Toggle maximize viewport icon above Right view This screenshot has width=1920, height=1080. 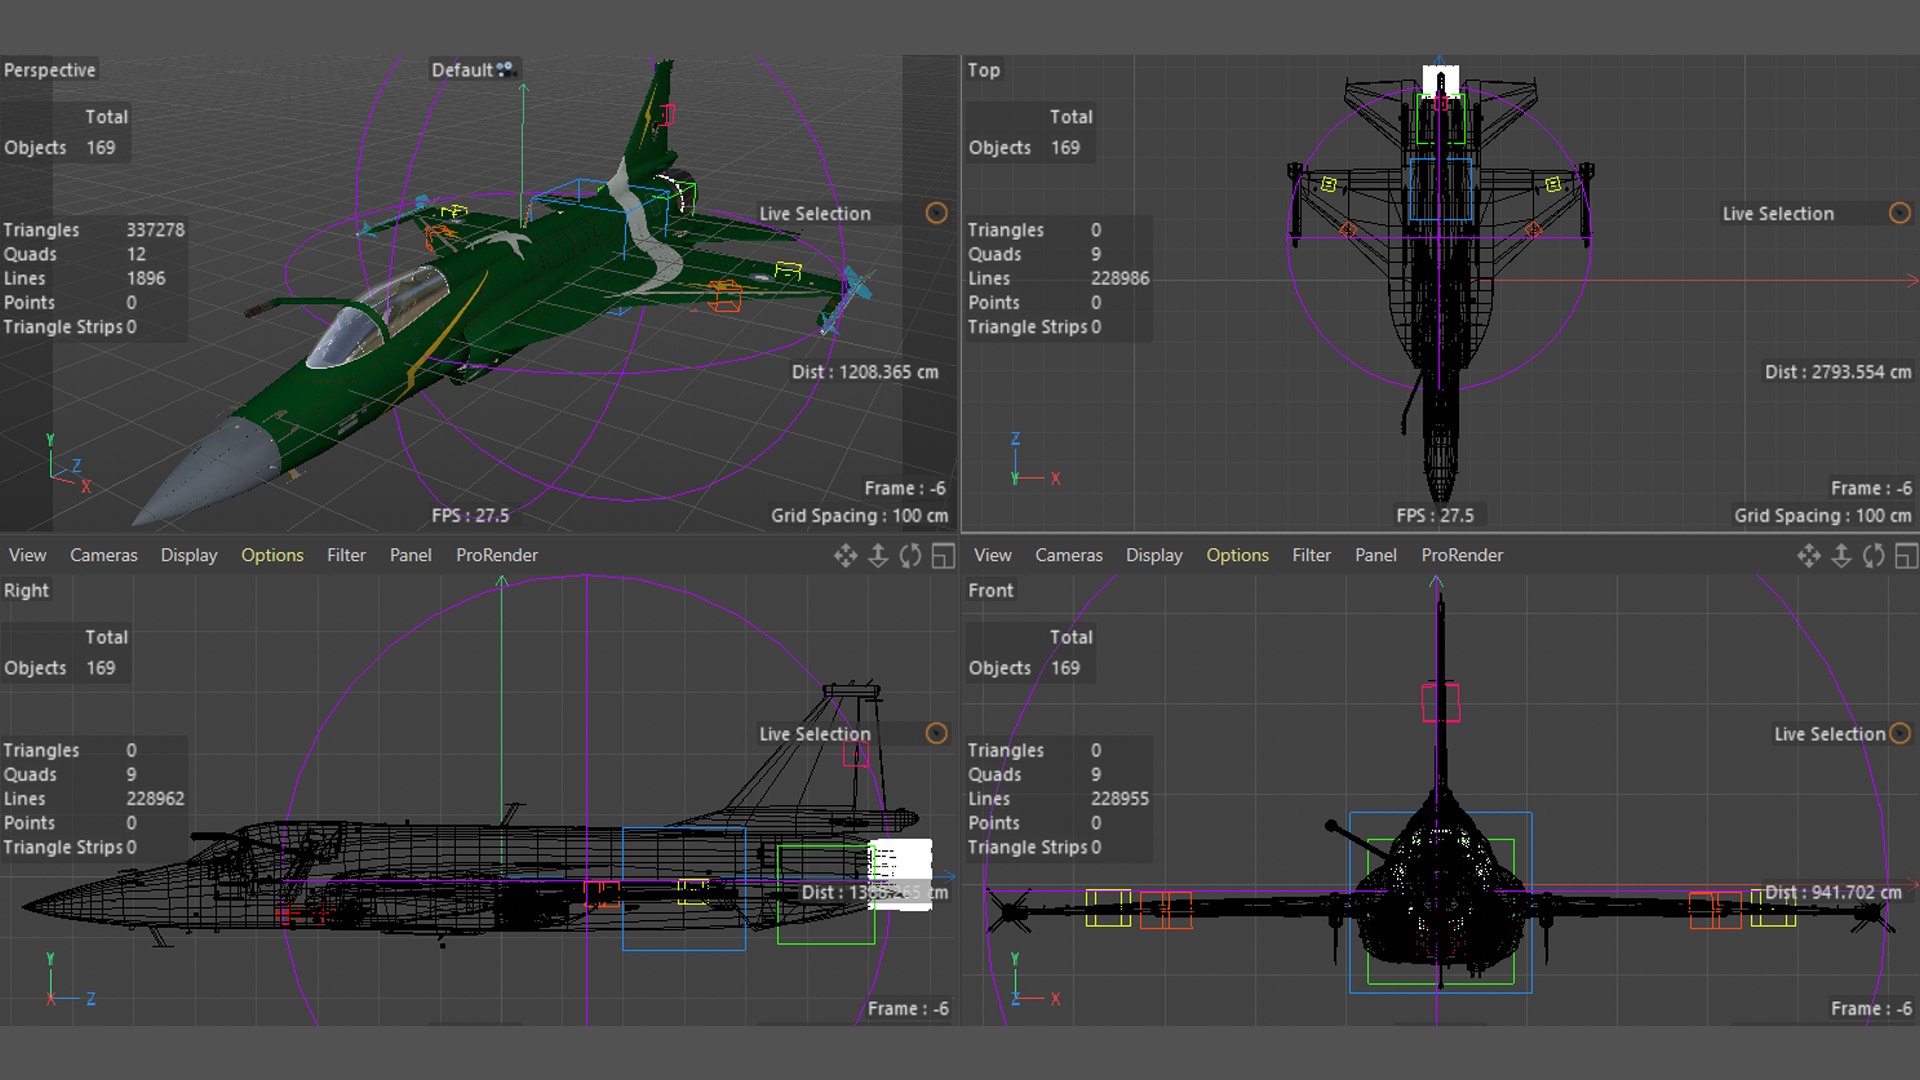point(943,556)
